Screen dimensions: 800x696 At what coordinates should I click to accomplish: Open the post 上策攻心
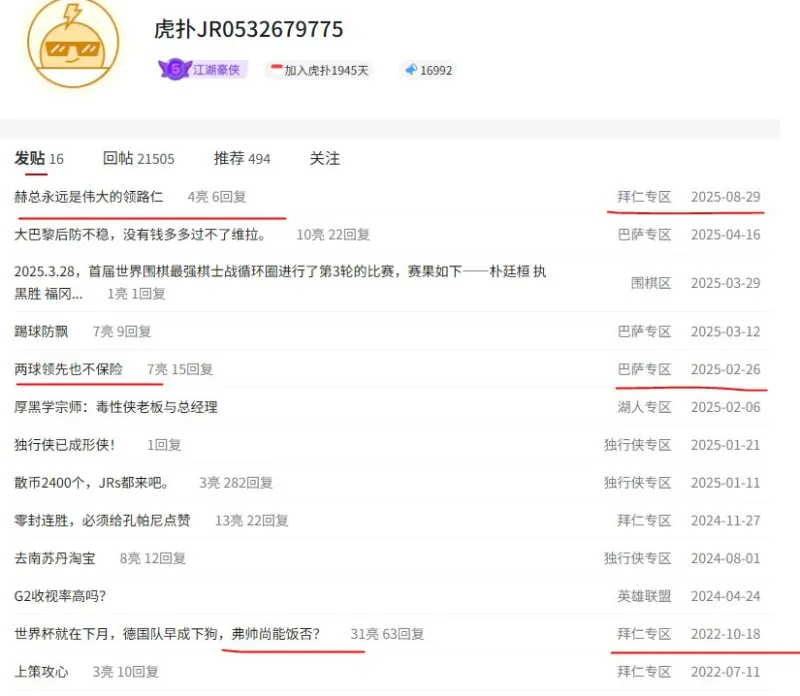click(42, 672)
